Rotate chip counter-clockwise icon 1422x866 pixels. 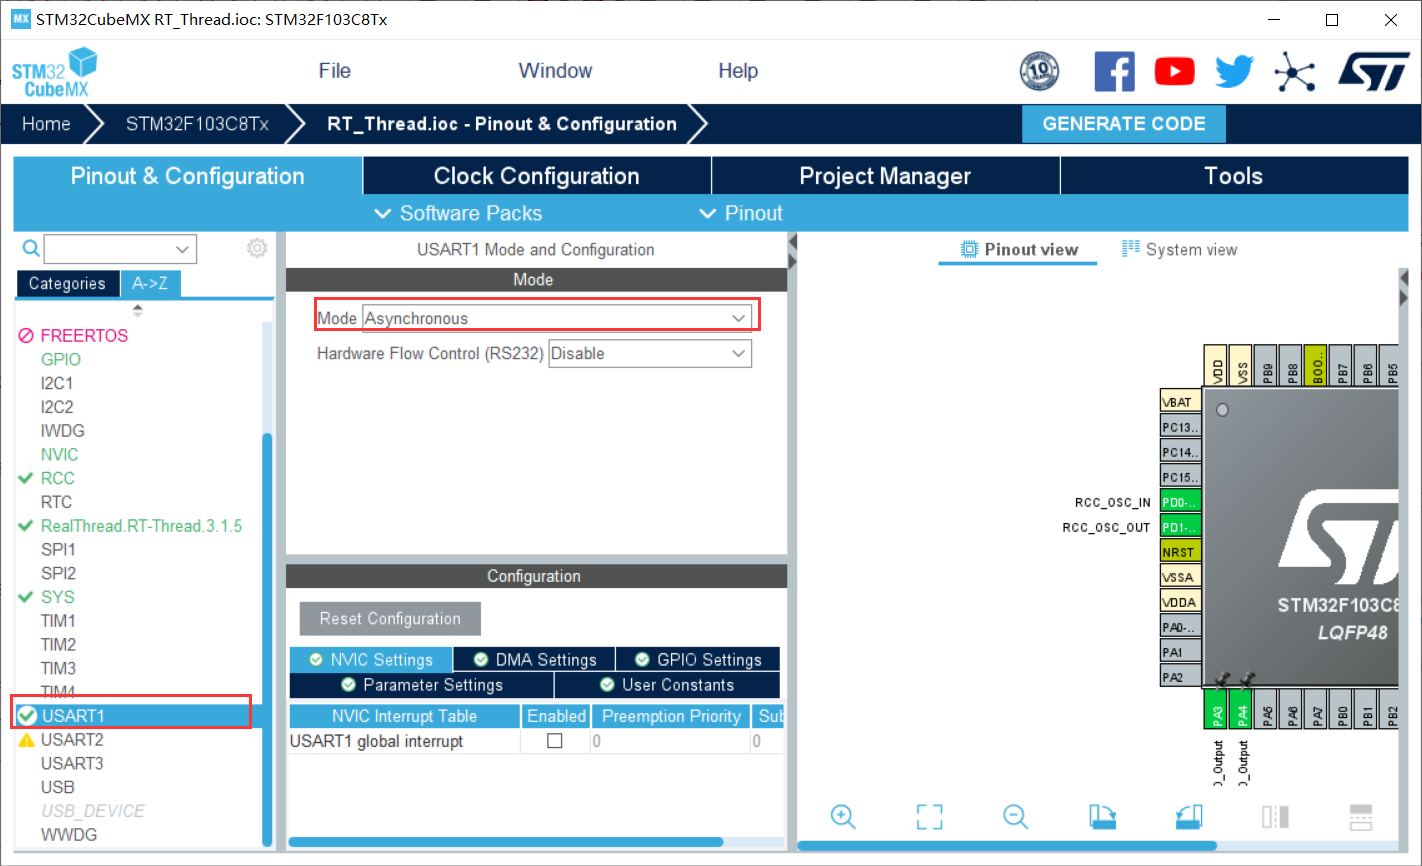(x=1188, y=817)
